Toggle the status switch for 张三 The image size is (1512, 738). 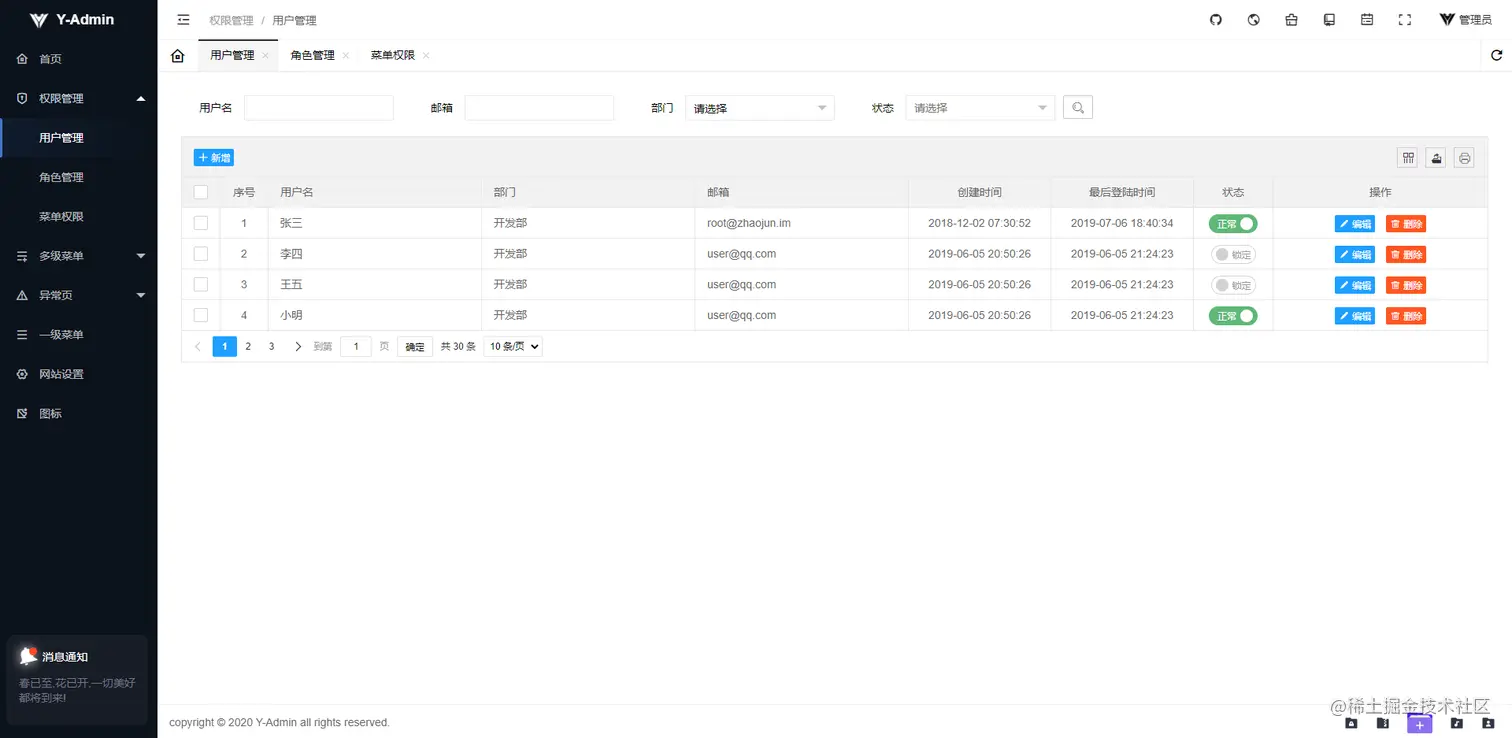[x=1233, y=224]
